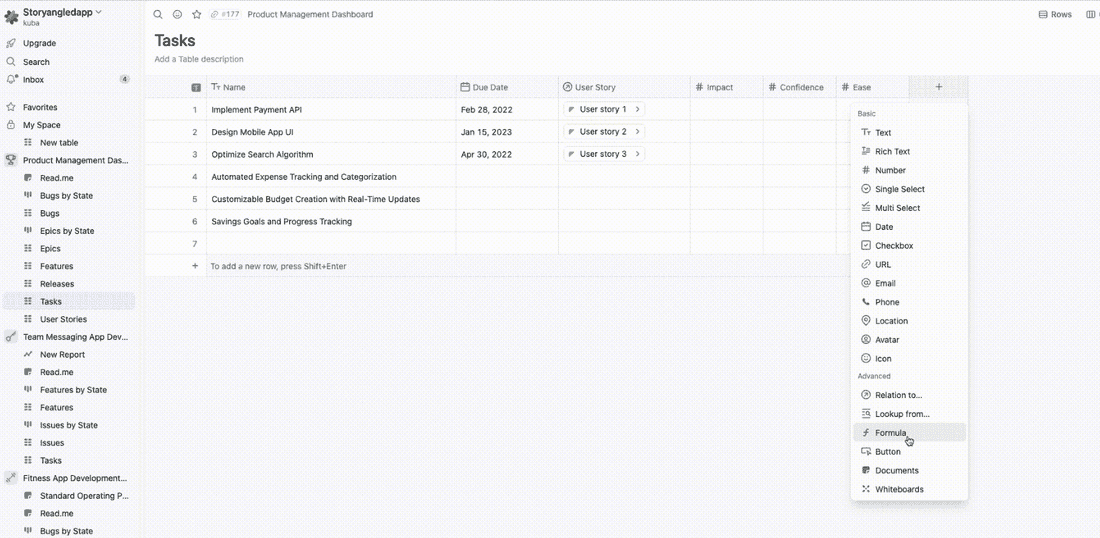
Task: Click the plus icon to add a new row
Action: 195,266
